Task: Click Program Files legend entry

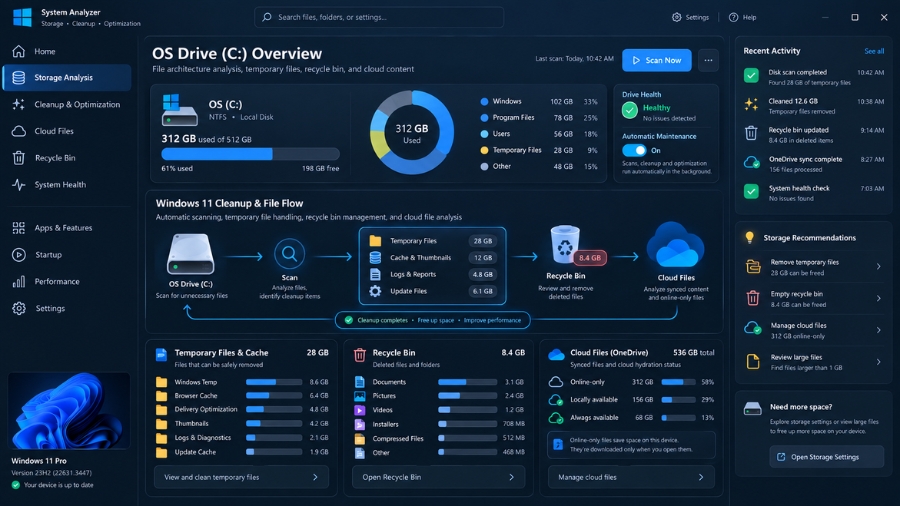Action: (538, 118)
